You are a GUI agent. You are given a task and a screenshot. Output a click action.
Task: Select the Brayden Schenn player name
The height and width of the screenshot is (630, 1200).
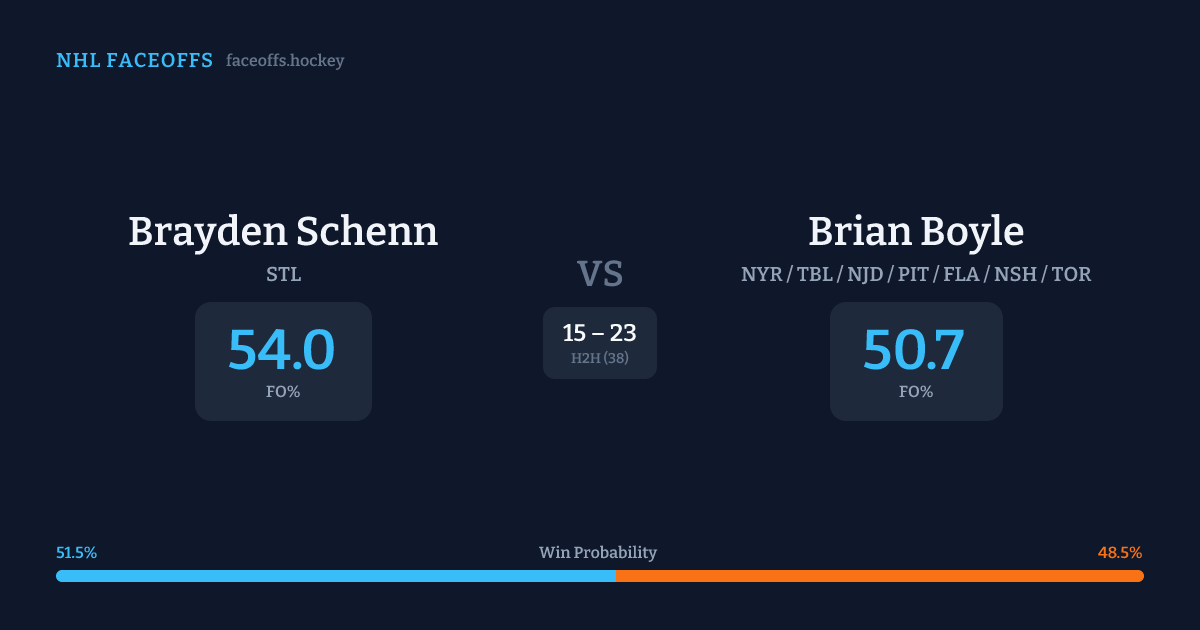tap(283, 231)
